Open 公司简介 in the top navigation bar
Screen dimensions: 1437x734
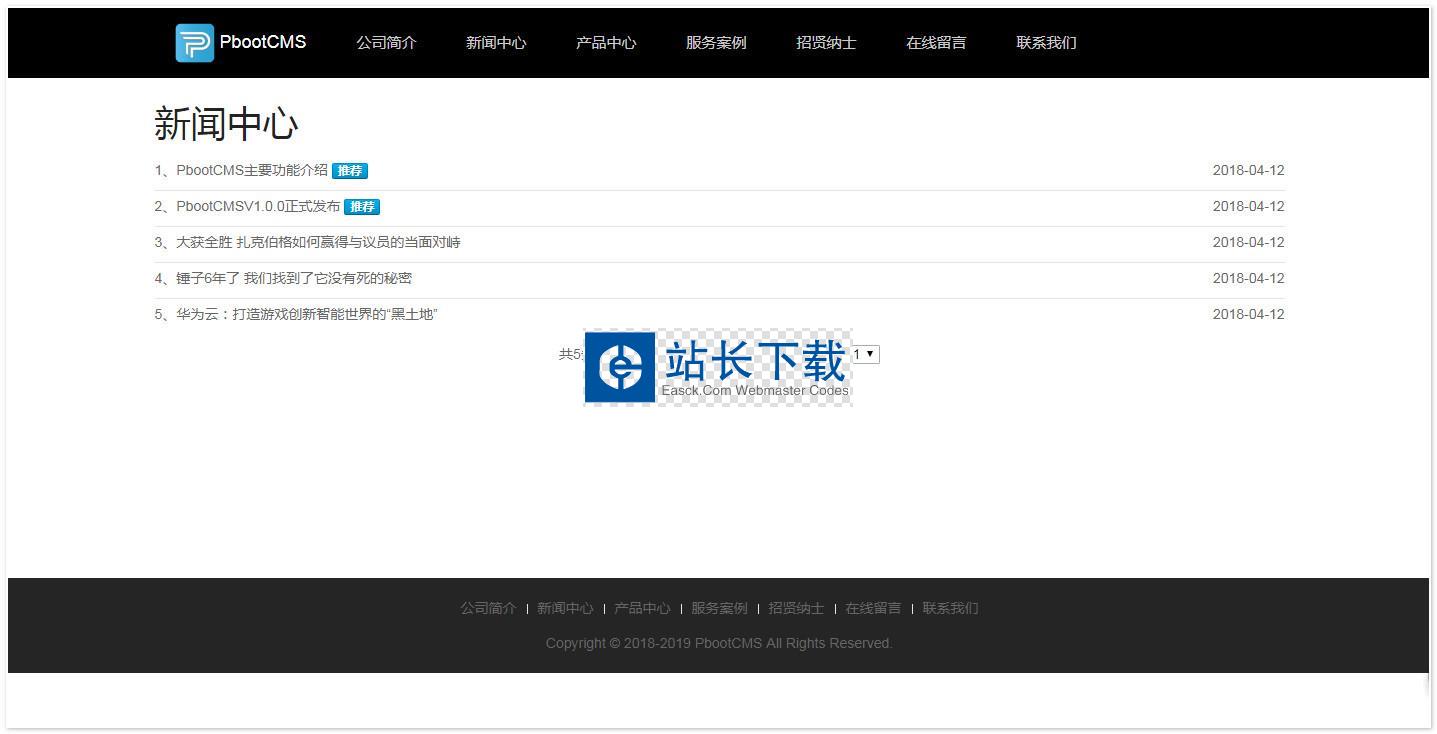[x=386, y=43]
